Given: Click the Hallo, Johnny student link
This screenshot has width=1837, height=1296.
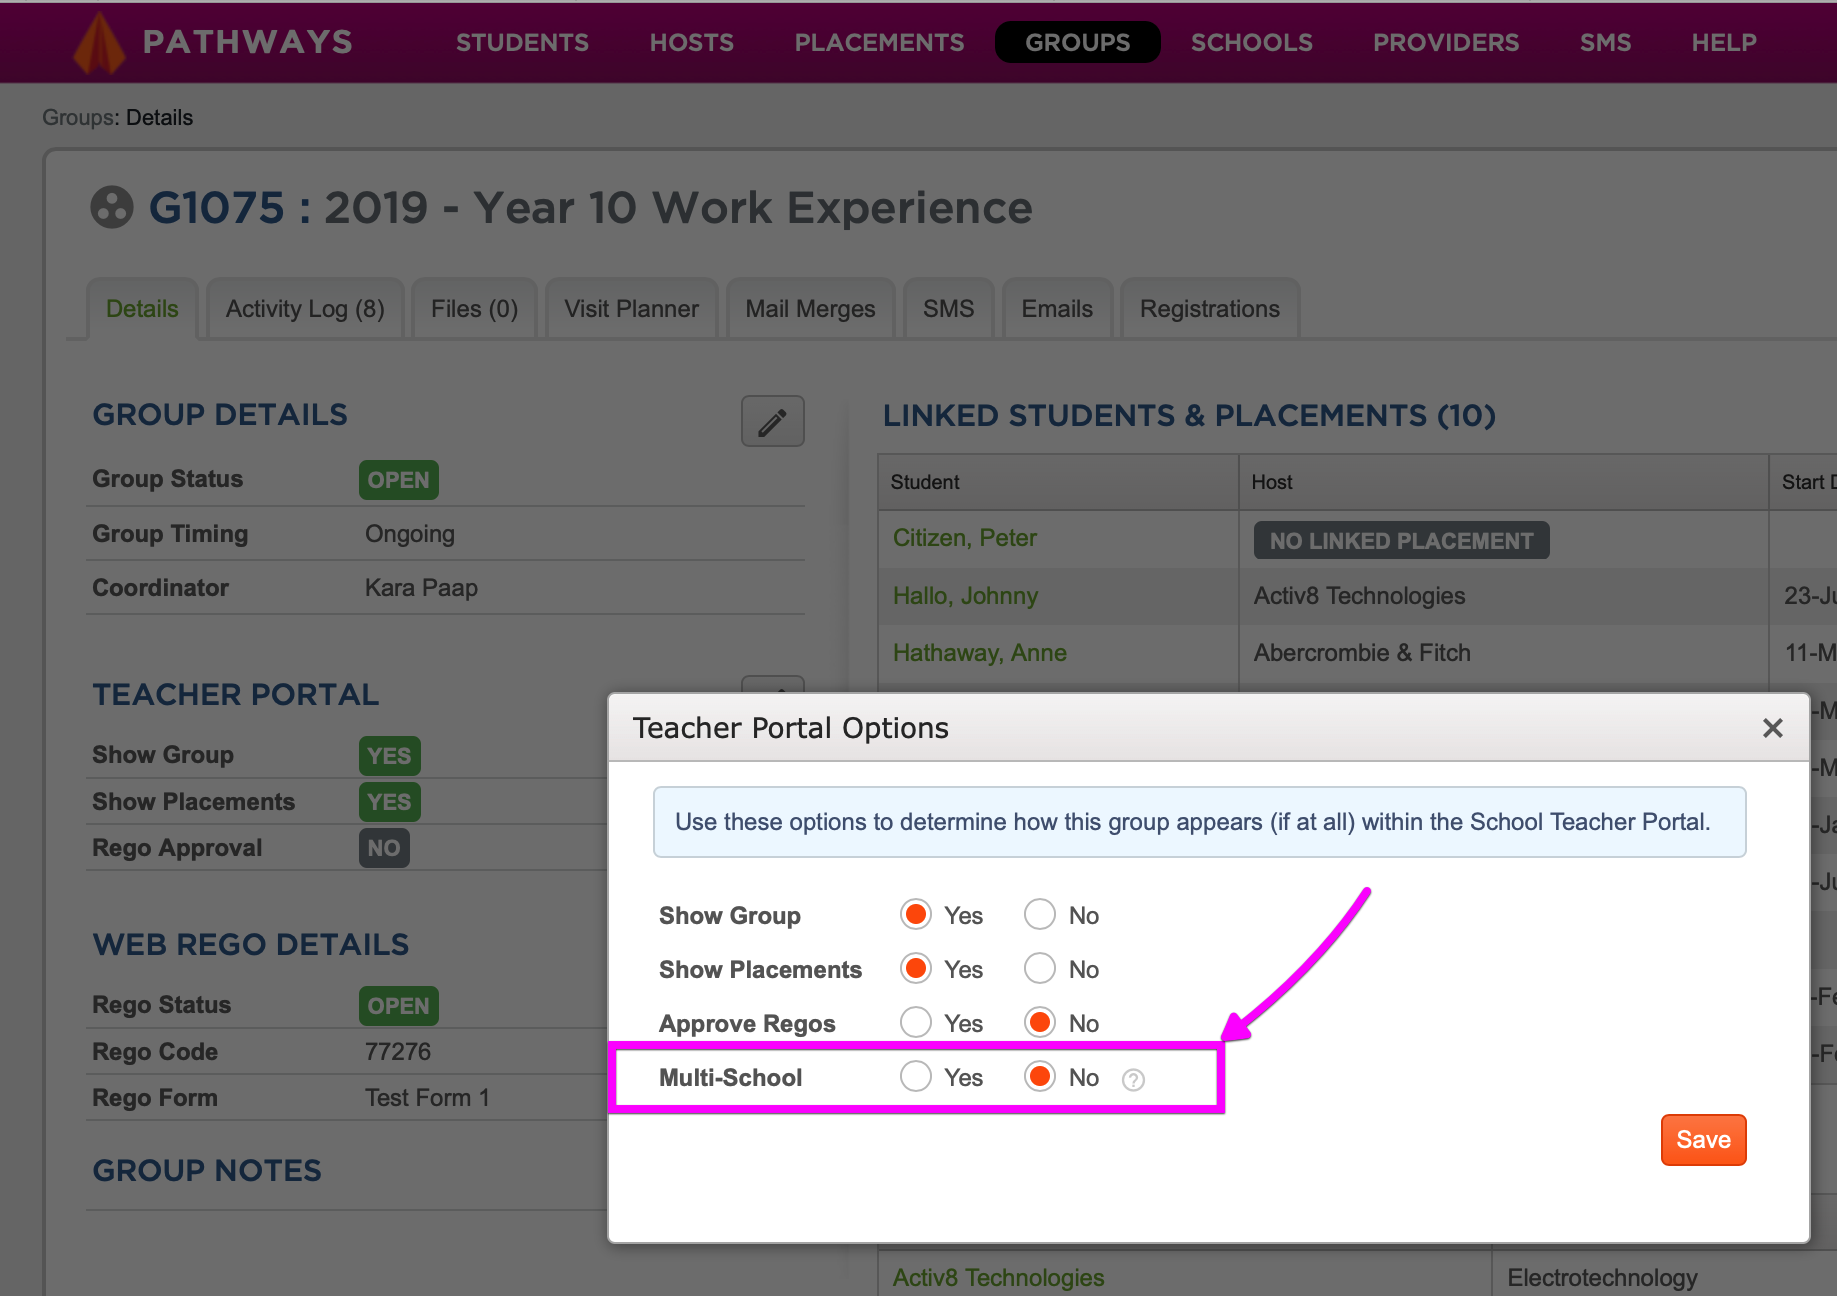Looking at the screenshot, I should [x=964, y=595].
